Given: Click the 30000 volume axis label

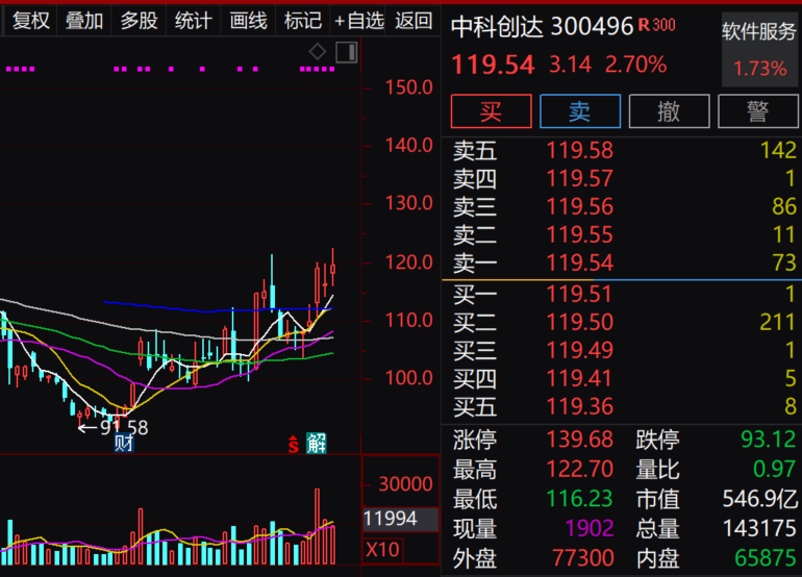Looking at the screenshot, I should (406, 484).
